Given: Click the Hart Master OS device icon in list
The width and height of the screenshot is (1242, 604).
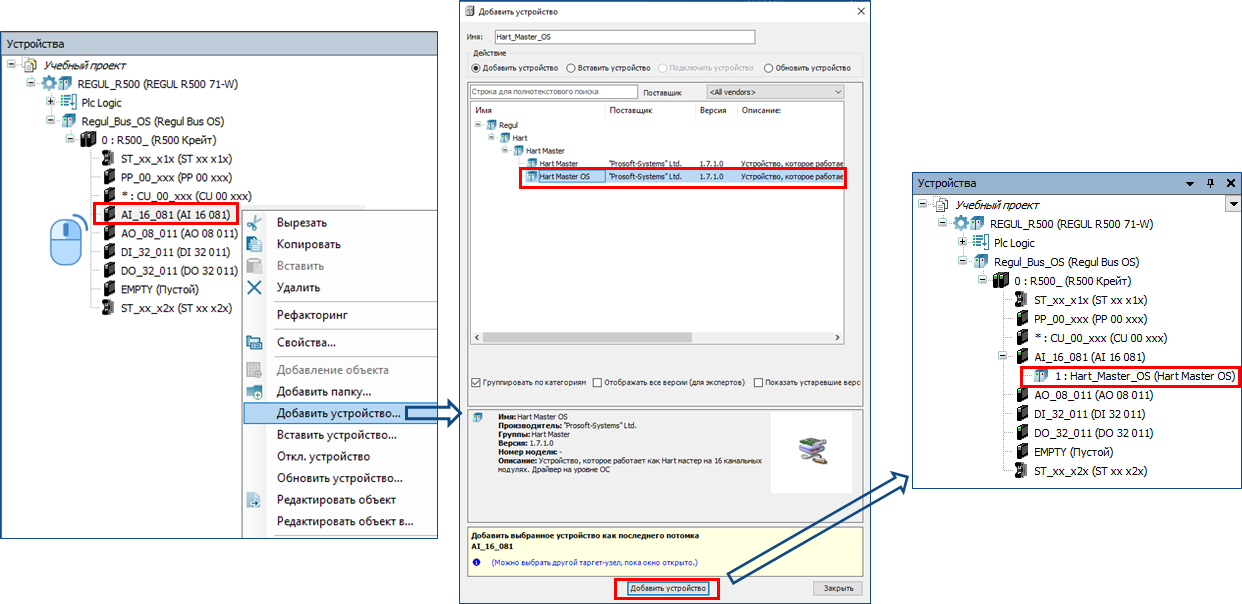Looking at the screenshot, I should click(x=531, y=177).
